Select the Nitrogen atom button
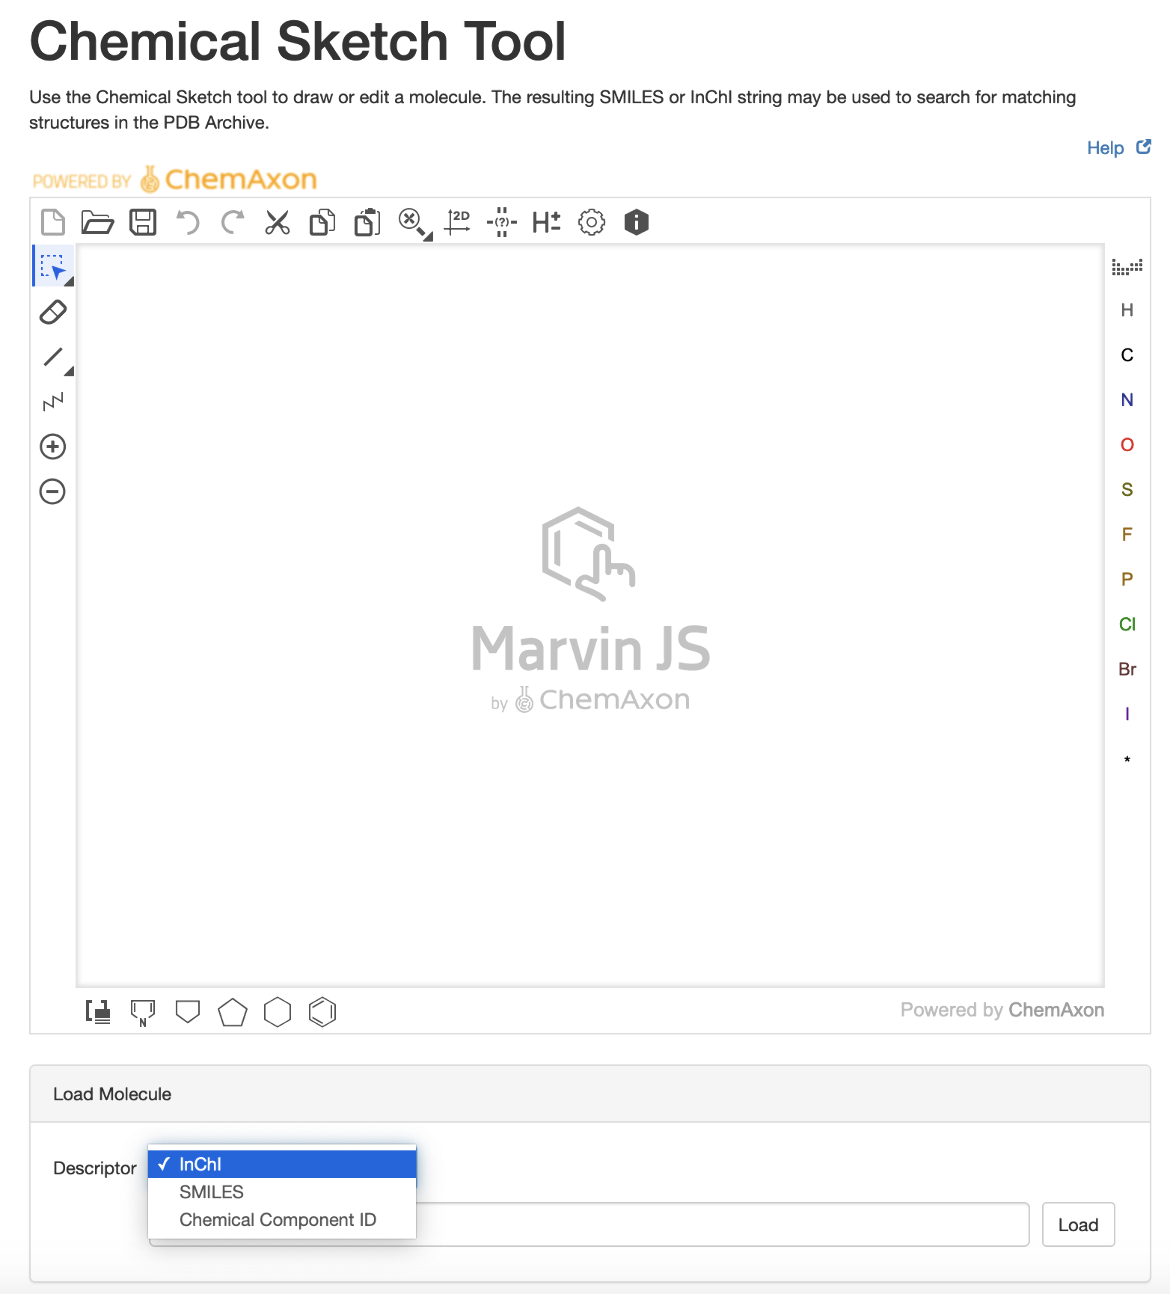The width and height of the screenshot is (1170, 1294). point(1127,400)
